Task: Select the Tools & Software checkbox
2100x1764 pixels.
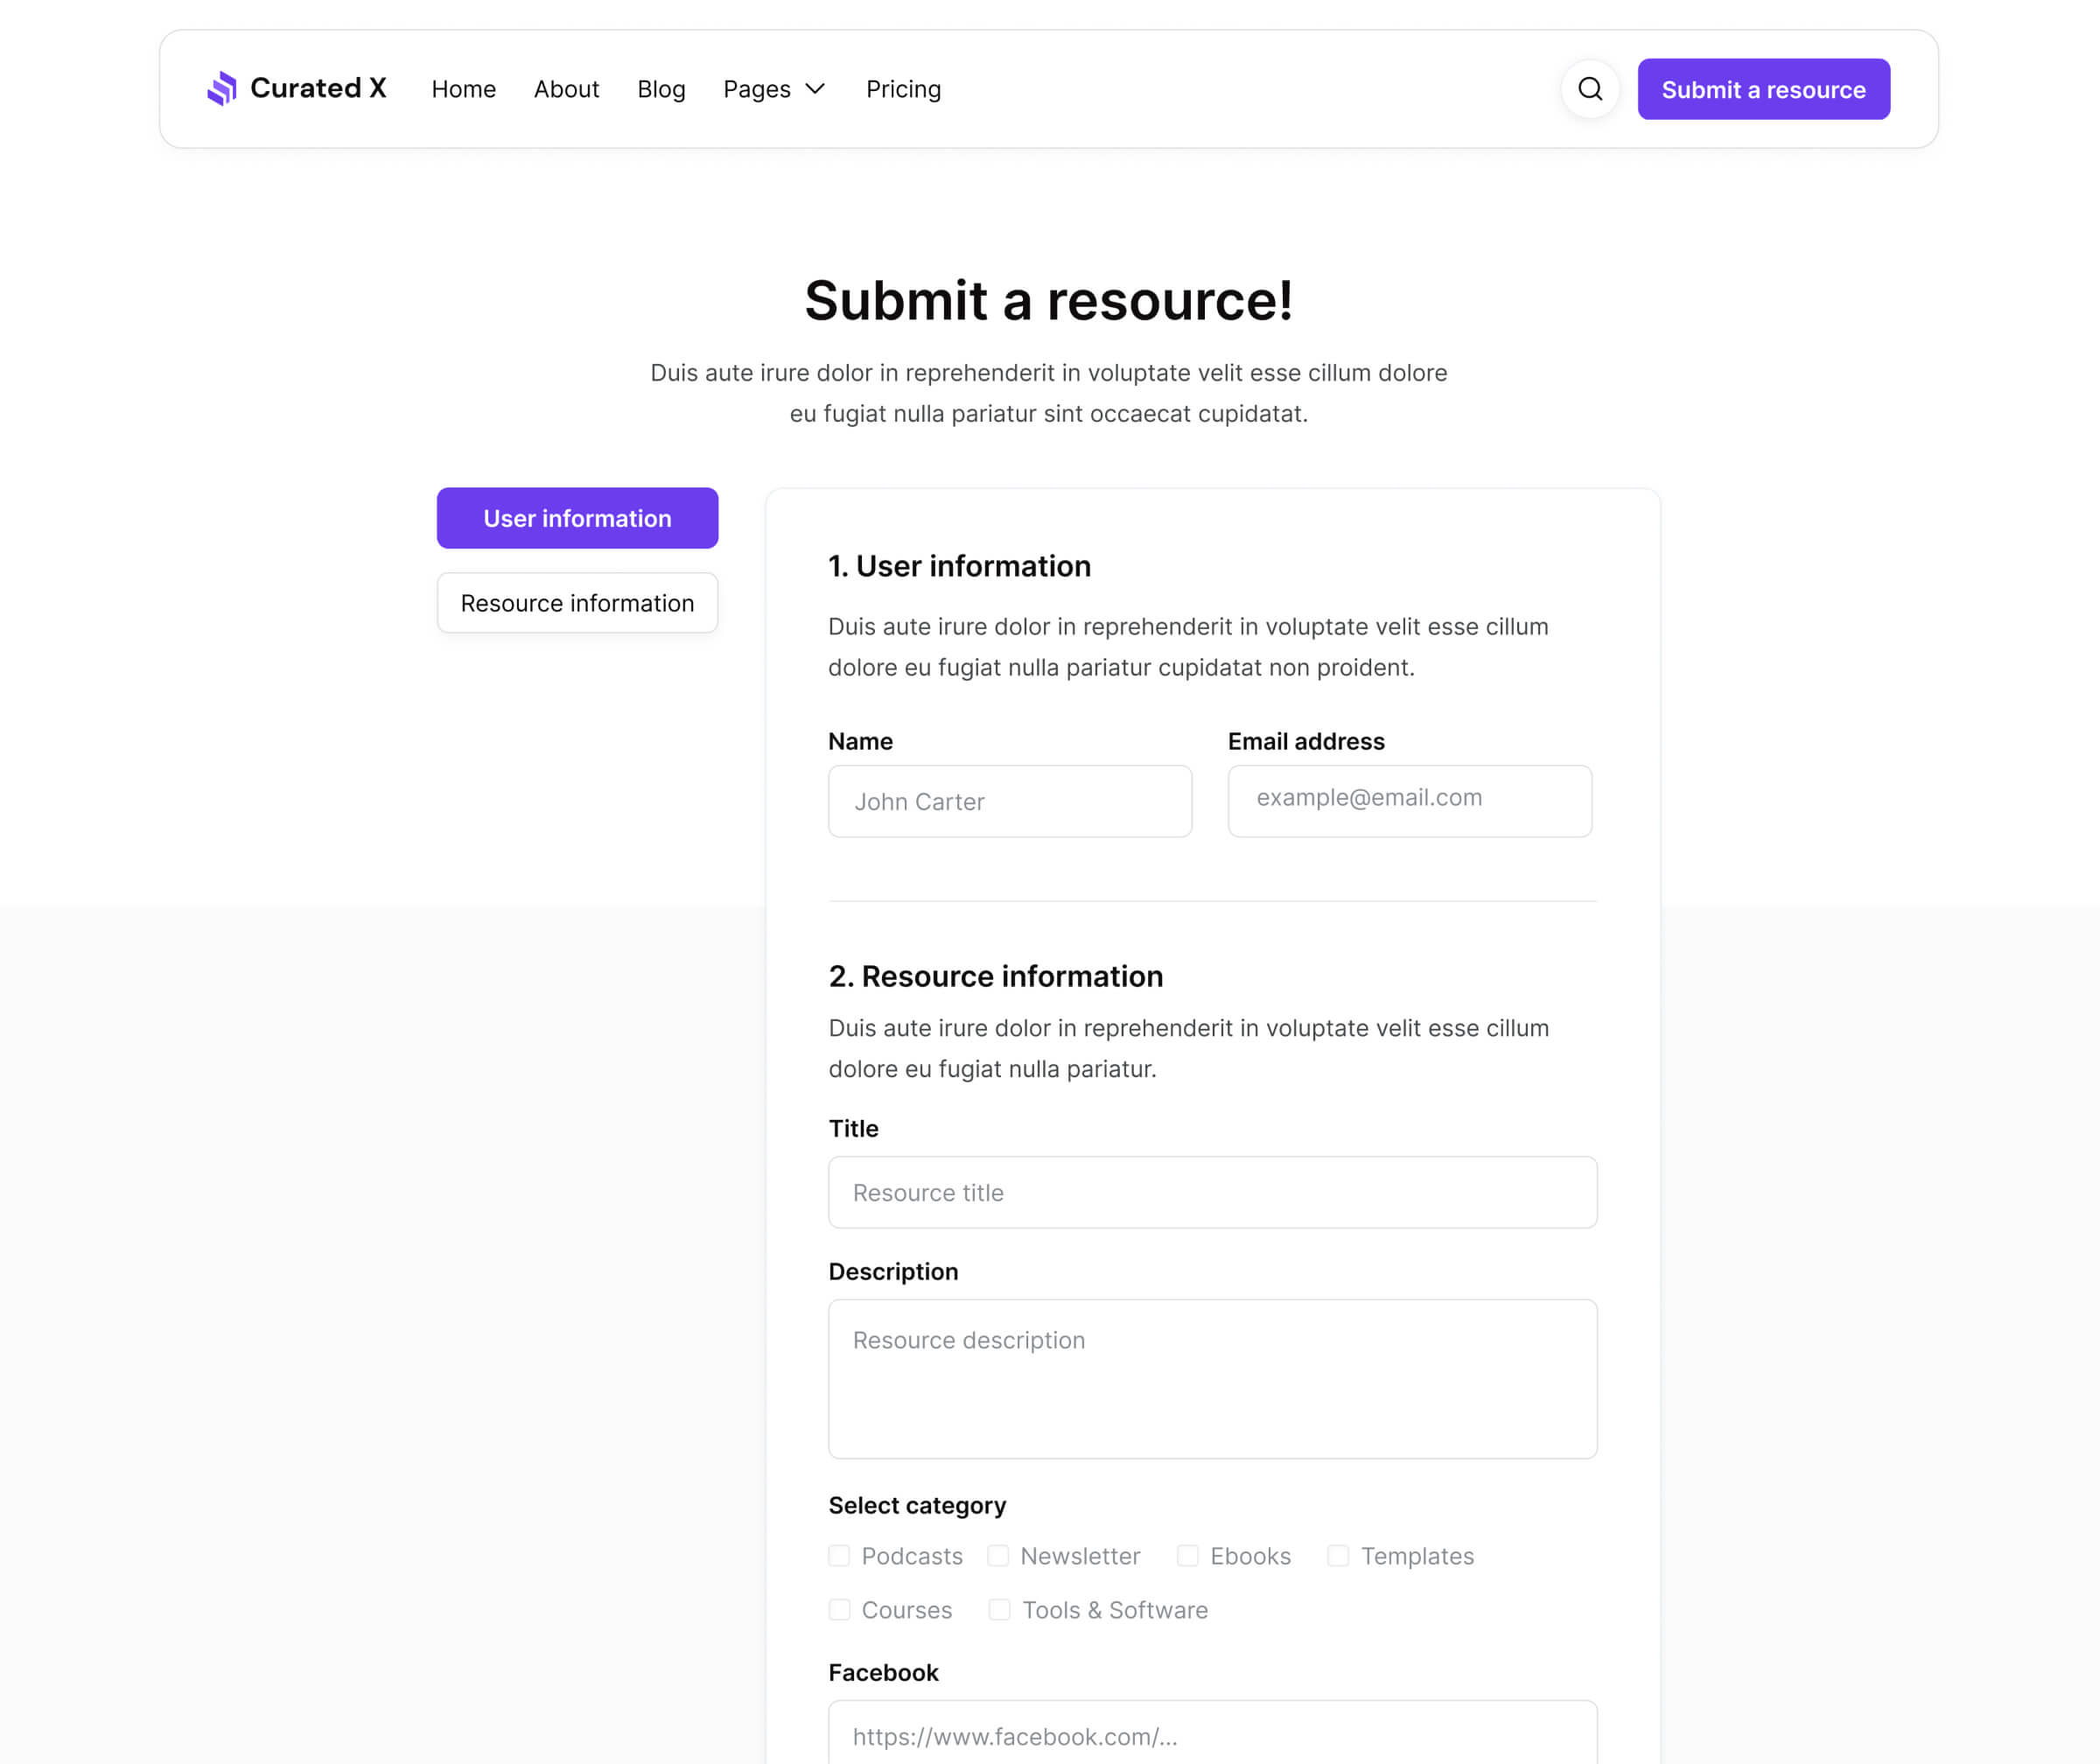Action: click(x=998, y=1610)
